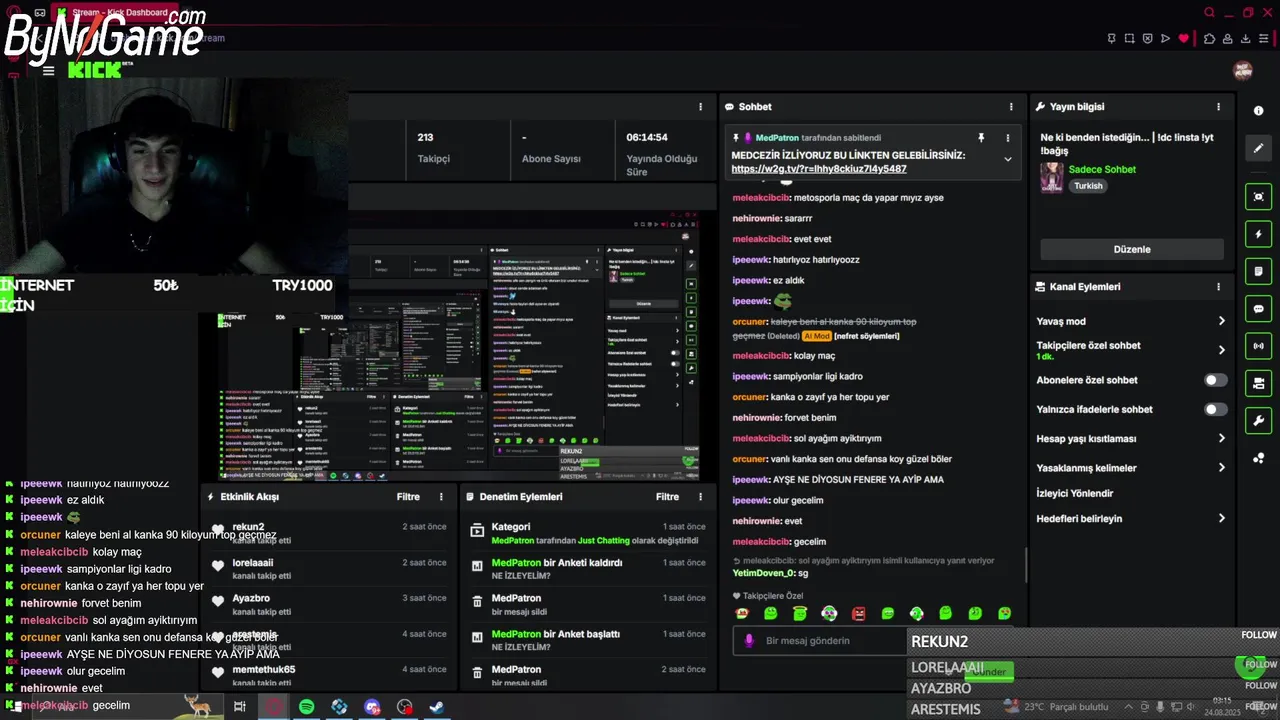Open the profile avatar menu

(1243, 70)
